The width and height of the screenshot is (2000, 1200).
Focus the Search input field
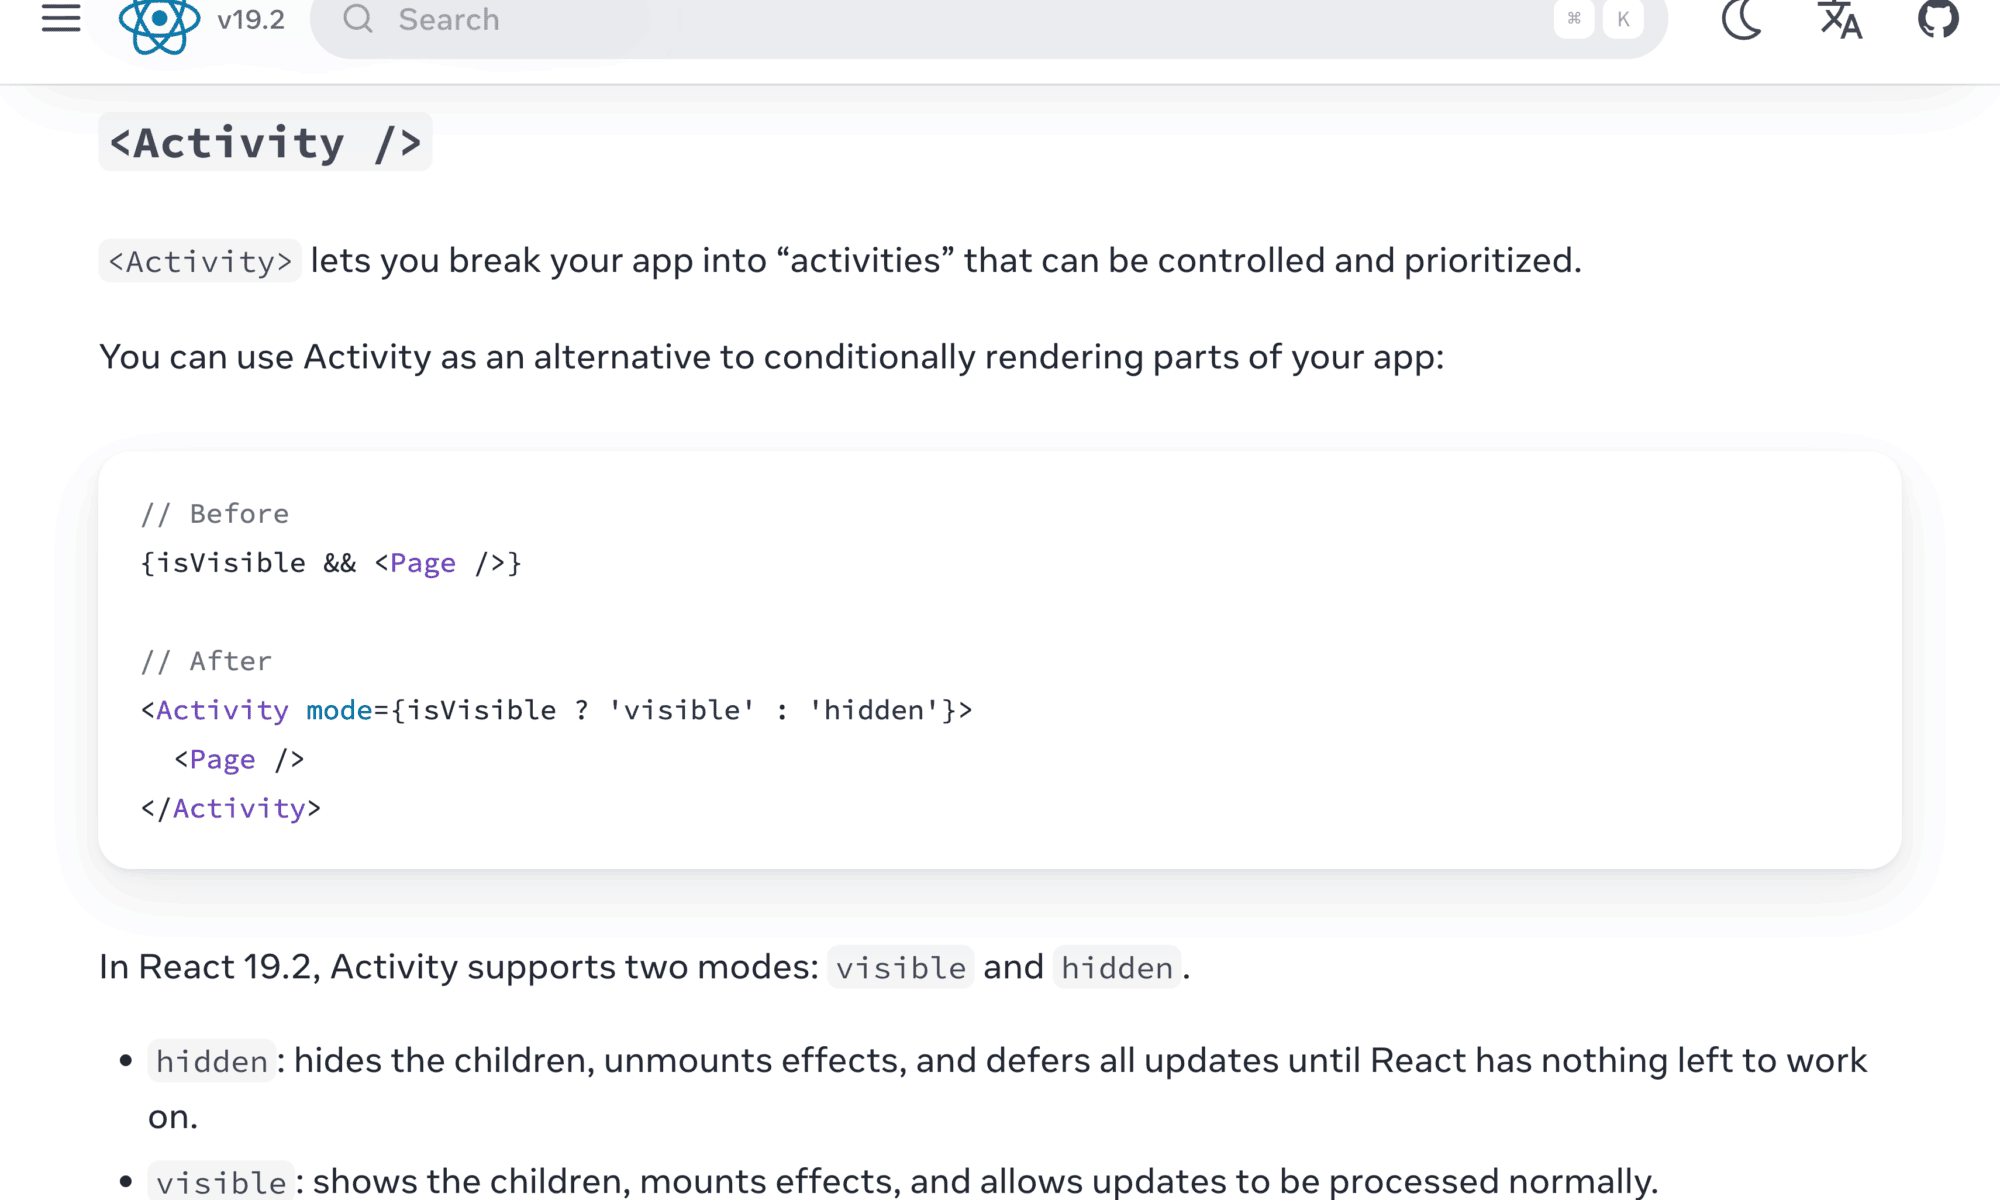[x=900, y=19]
